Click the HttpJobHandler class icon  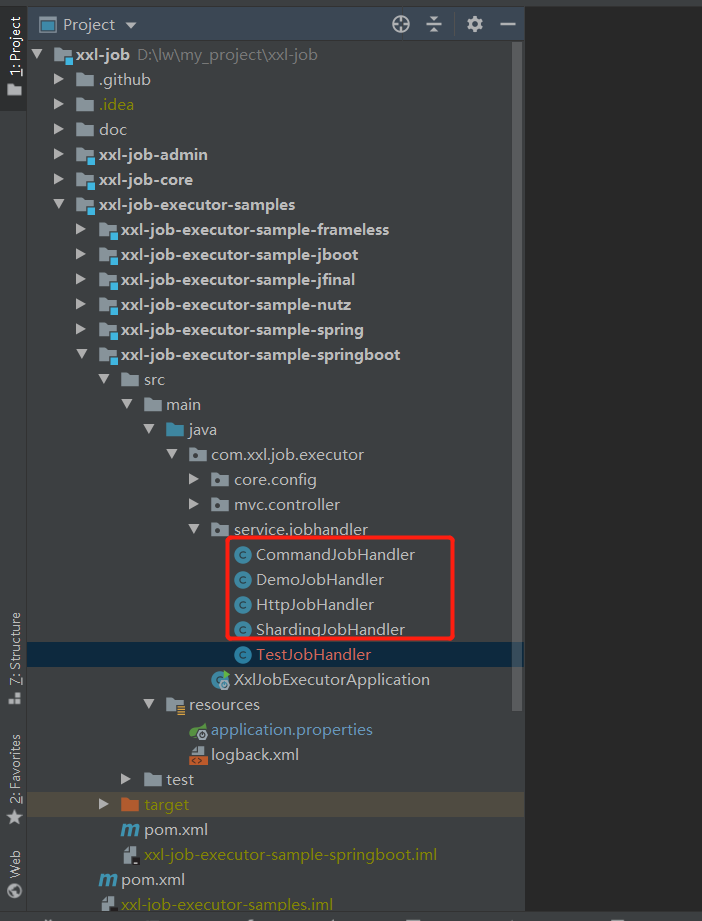(x=243, y=605)
